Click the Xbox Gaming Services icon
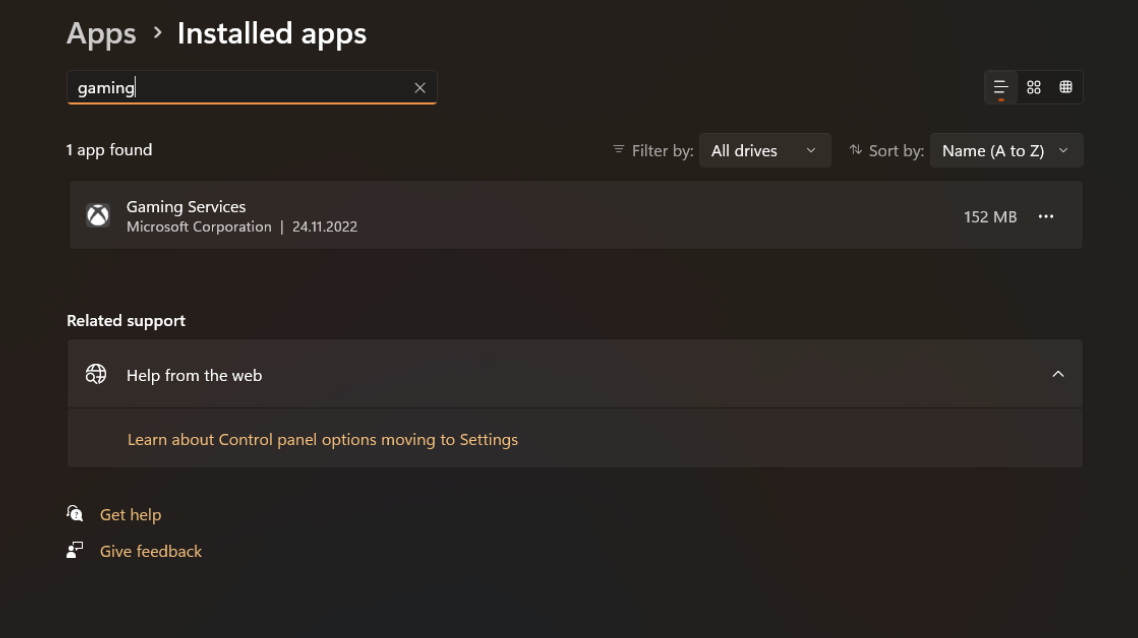This screenshot has height=638, width=1138. [98, 216]
